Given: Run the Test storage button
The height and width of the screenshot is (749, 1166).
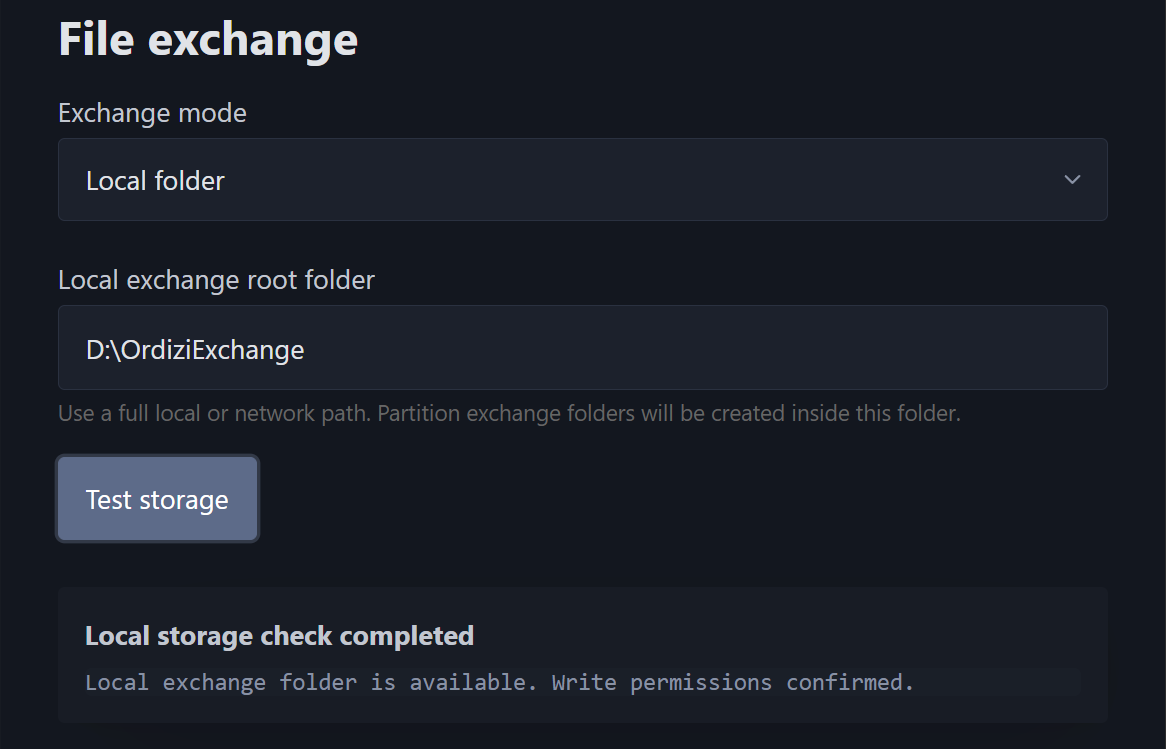Looking at the screenshot, I should [158, 498].
